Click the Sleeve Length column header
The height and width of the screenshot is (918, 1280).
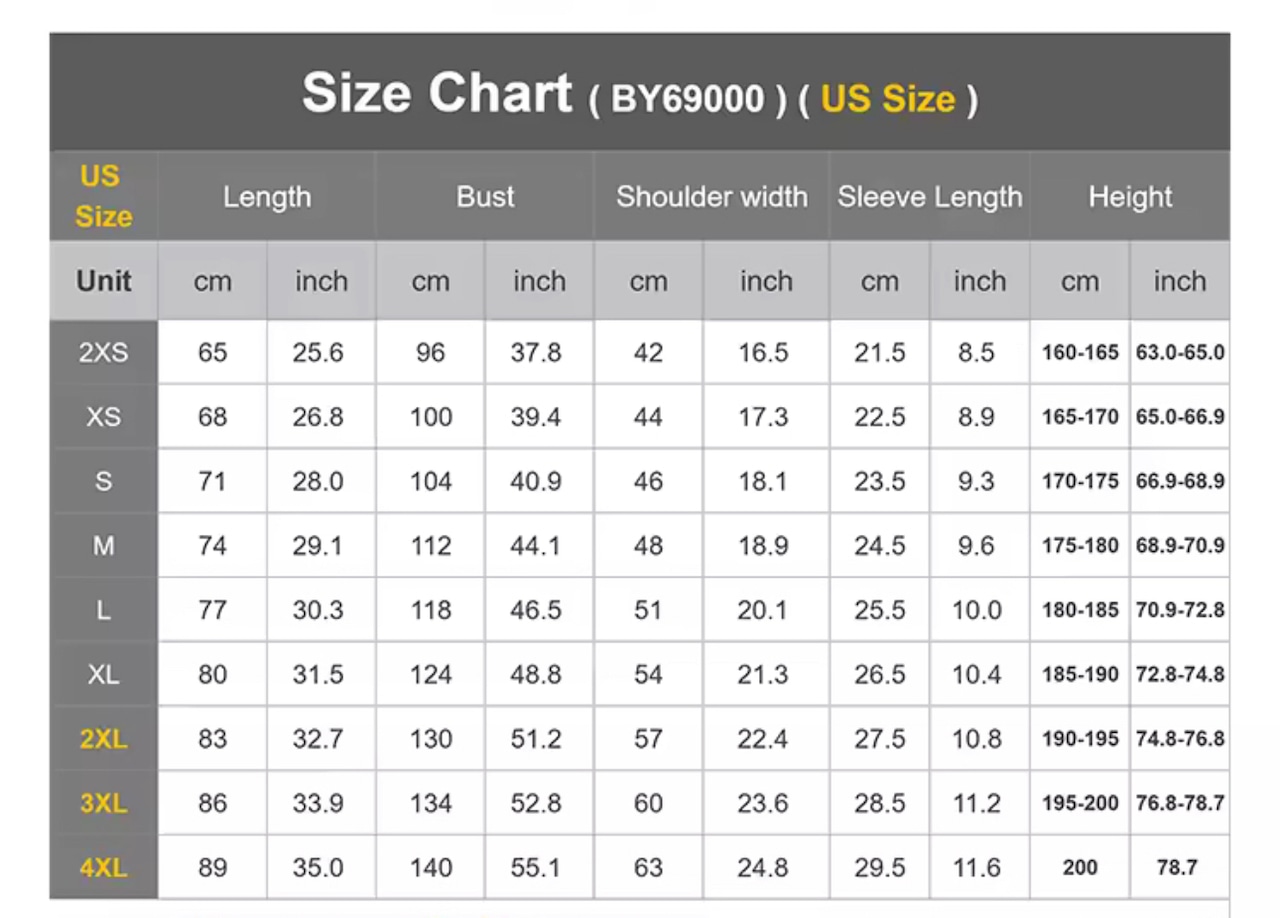pos(930,197)
